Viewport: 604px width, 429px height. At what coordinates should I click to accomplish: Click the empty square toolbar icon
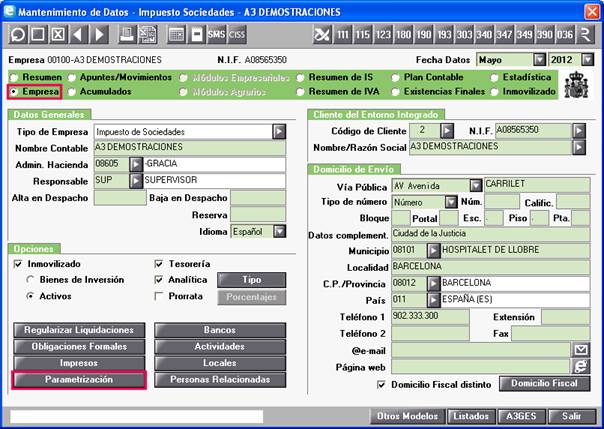(38, 35)
